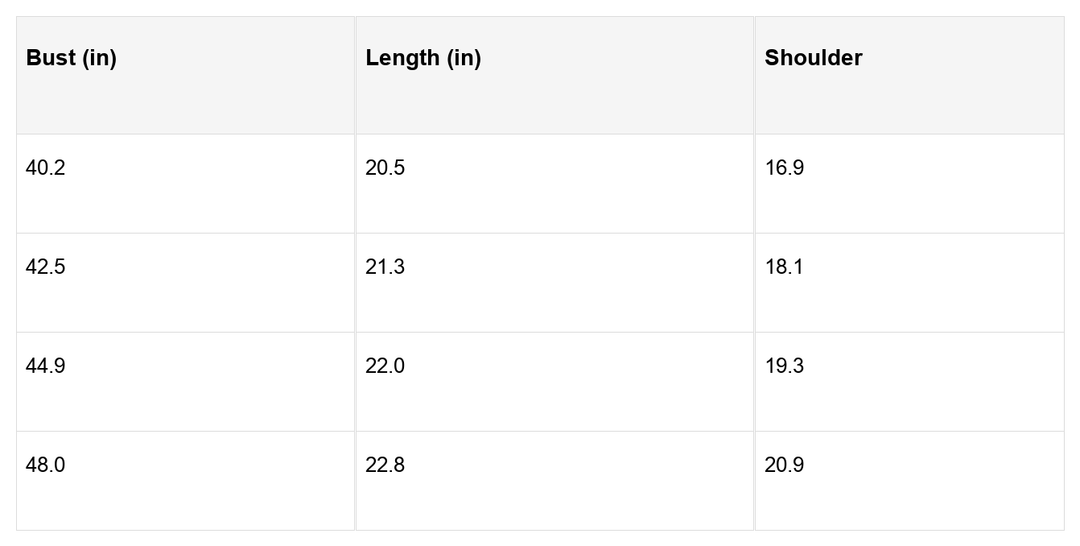The image size is (1080, 546).
Task: Click the 20.9 shoulder cell
Action: tap(784, 465)
